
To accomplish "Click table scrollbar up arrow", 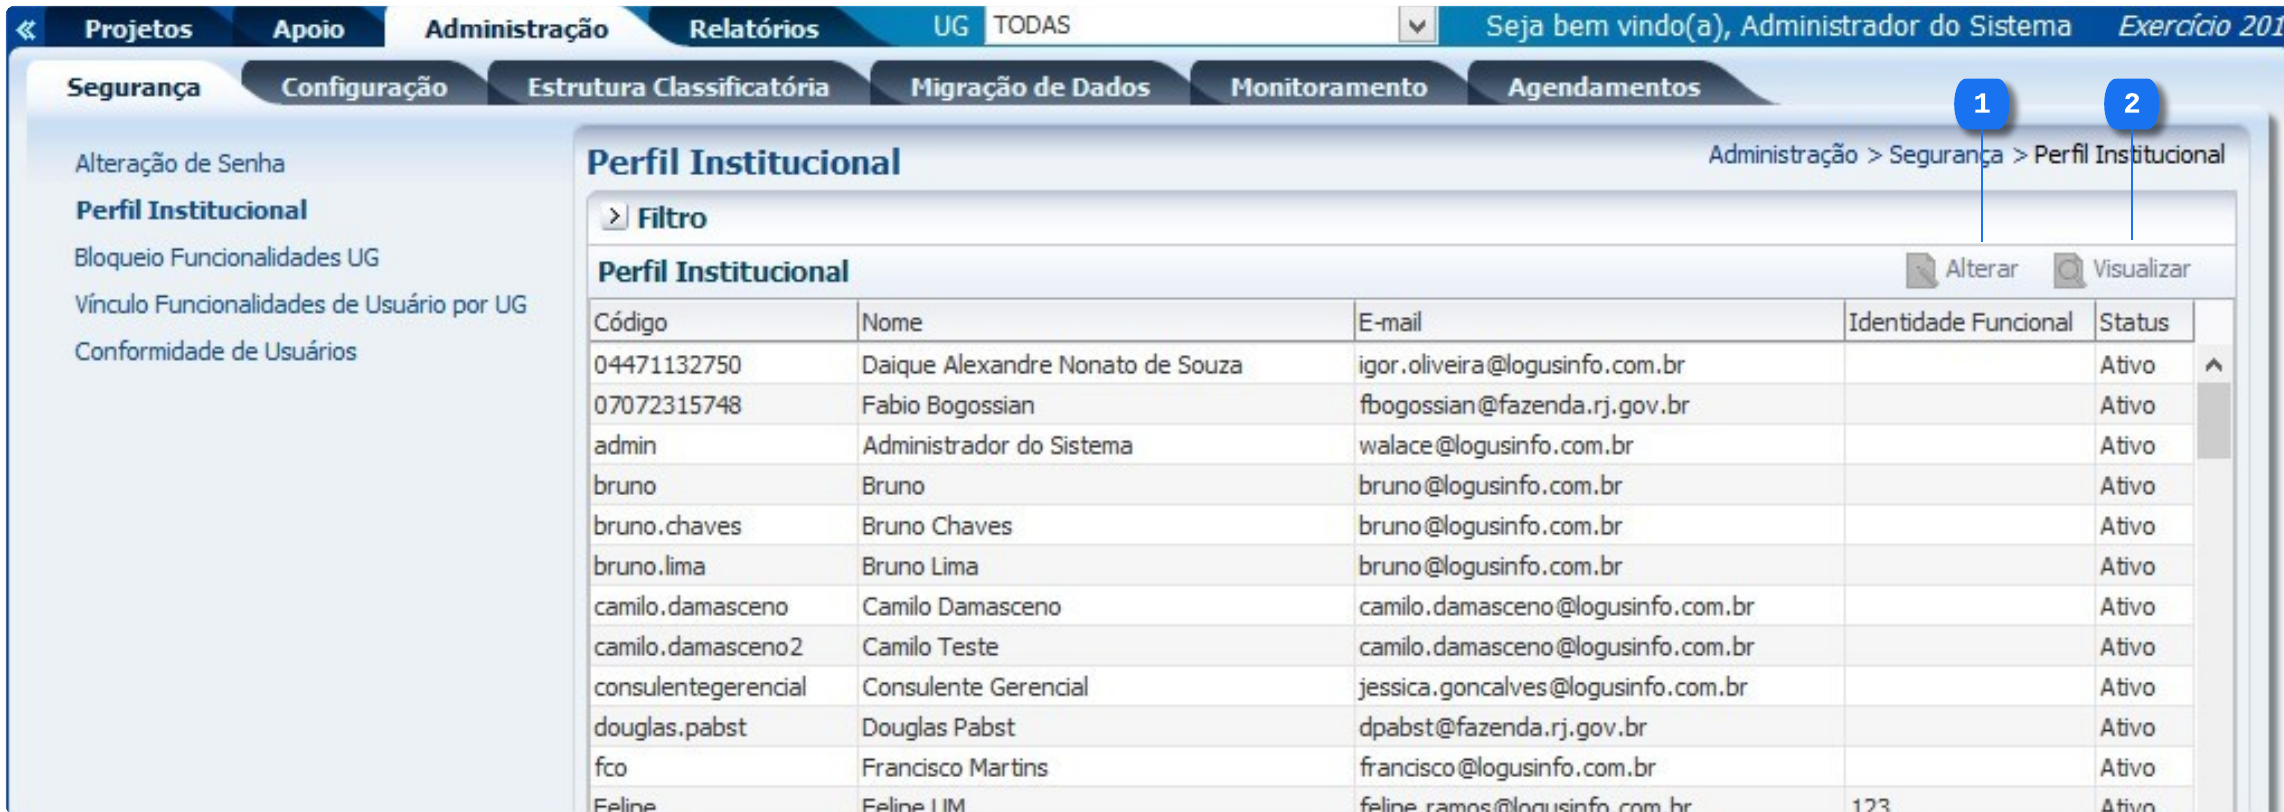I will [x=2214, y=365].
